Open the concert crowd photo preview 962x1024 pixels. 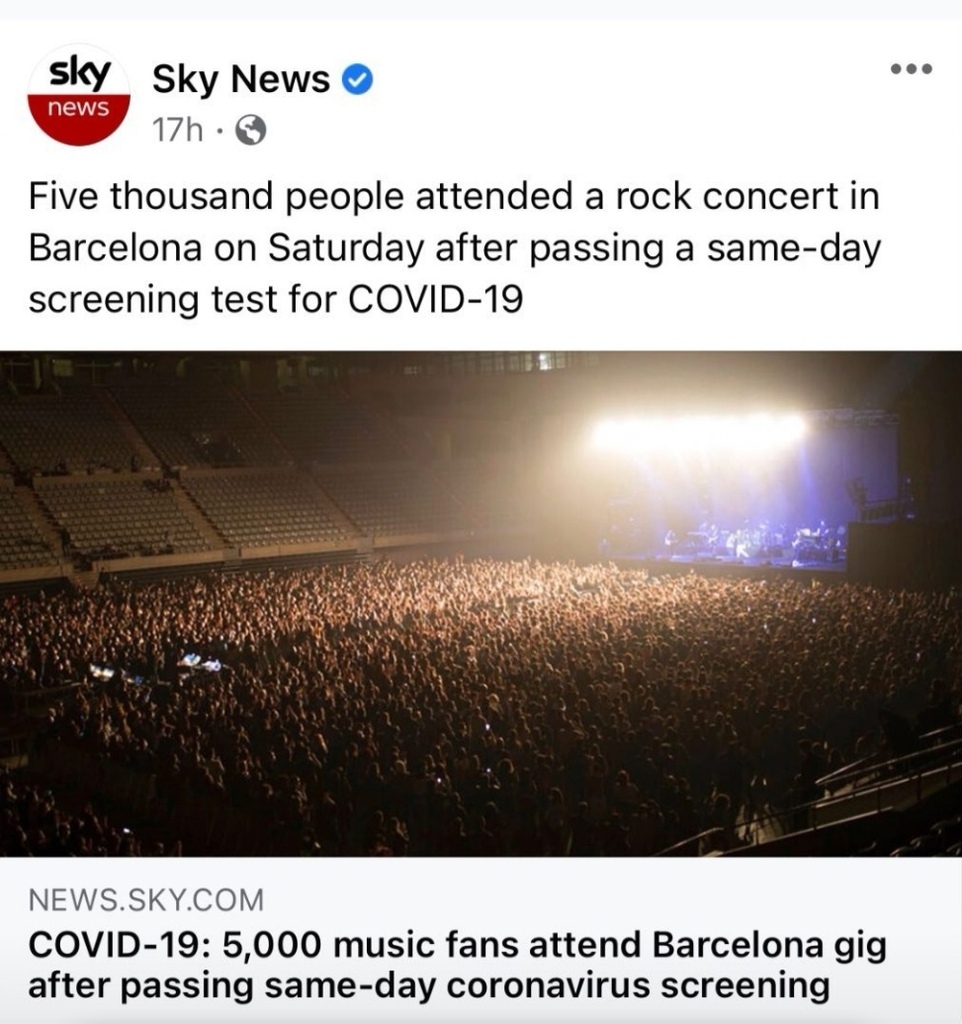pyautogui.click(x=481, y=603)
